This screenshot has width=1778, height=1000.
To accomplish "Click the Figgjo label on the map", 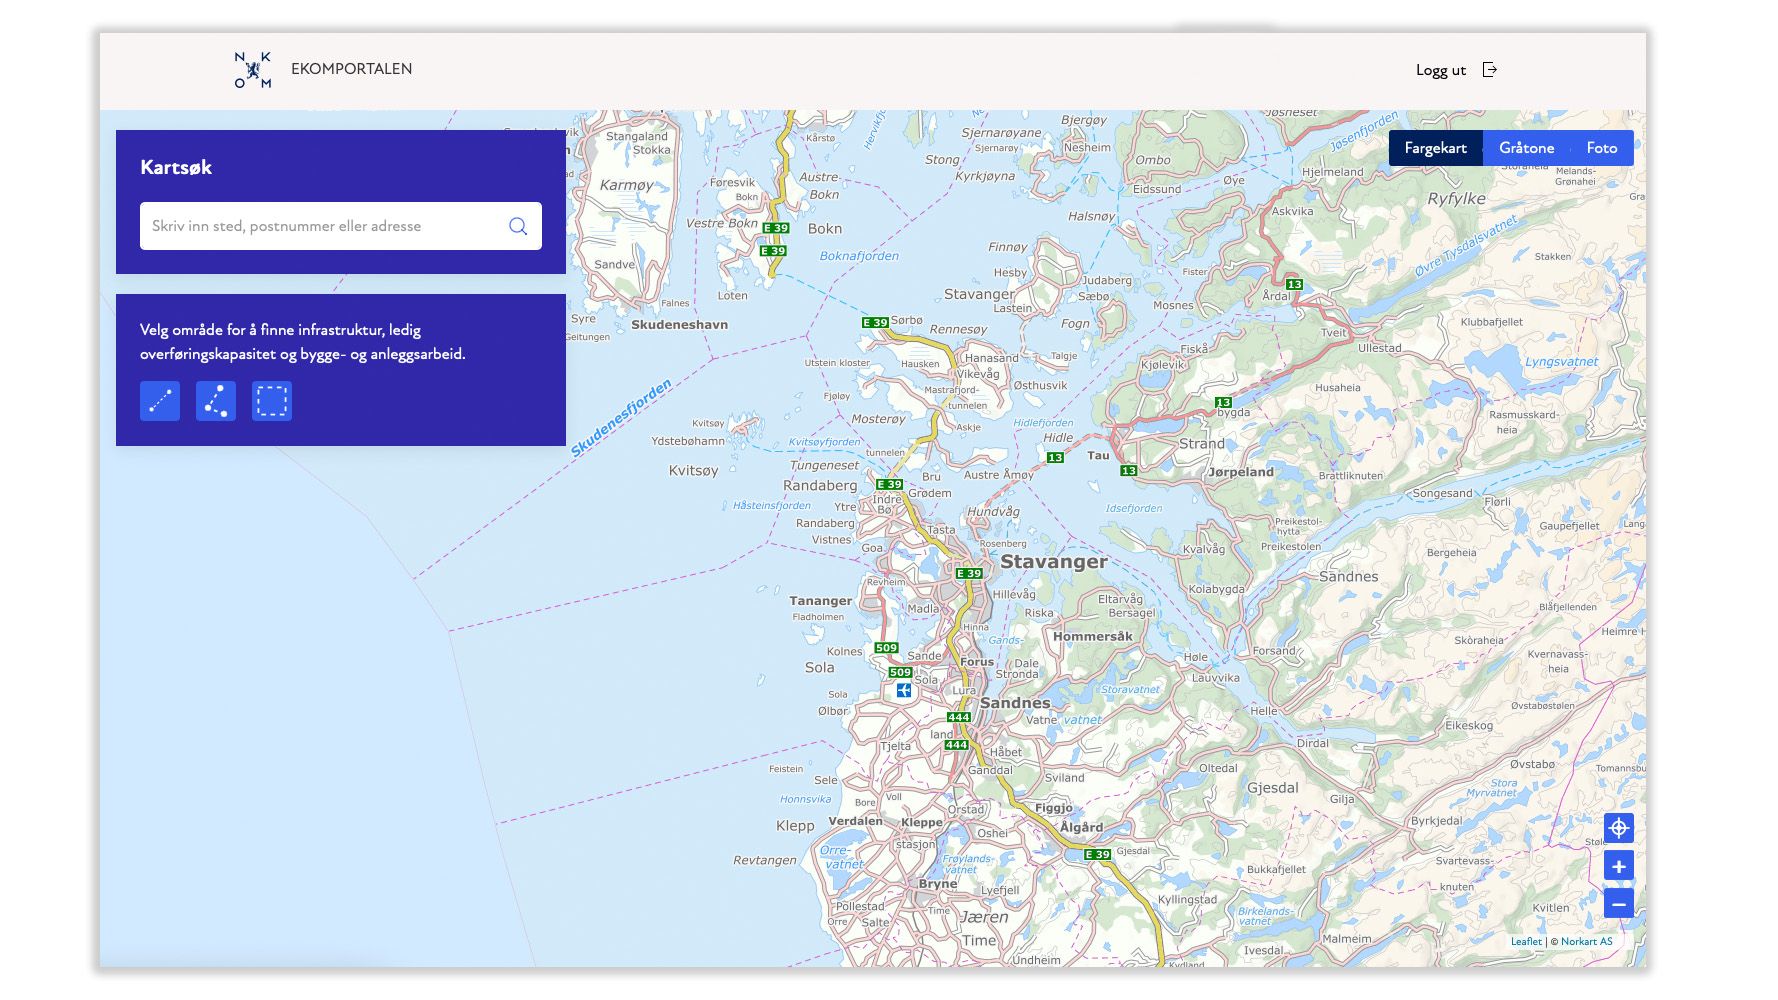I will (x=1054, y=808).
